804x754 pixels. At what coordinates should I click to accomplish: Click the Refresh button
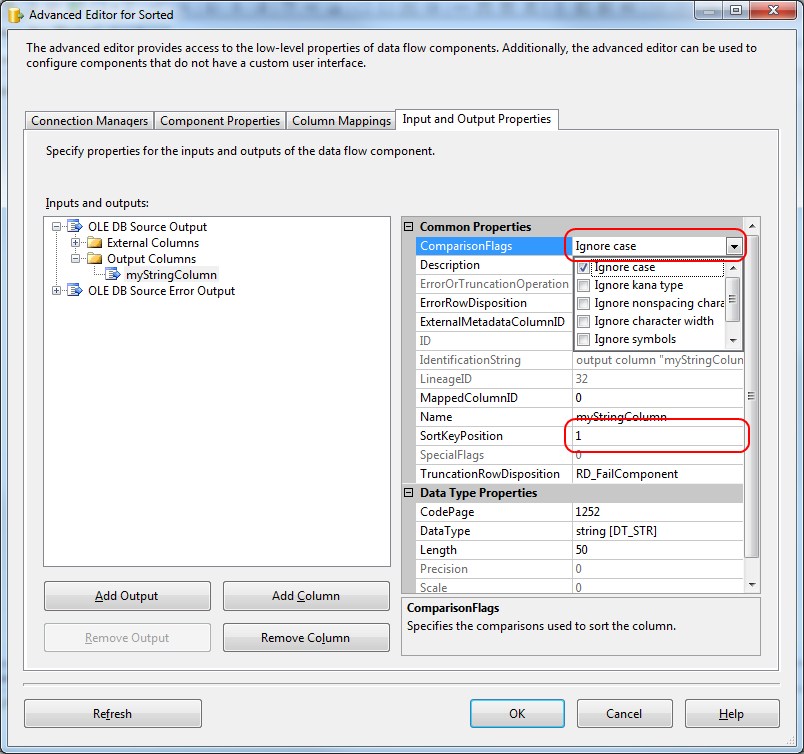coord(112,713)
